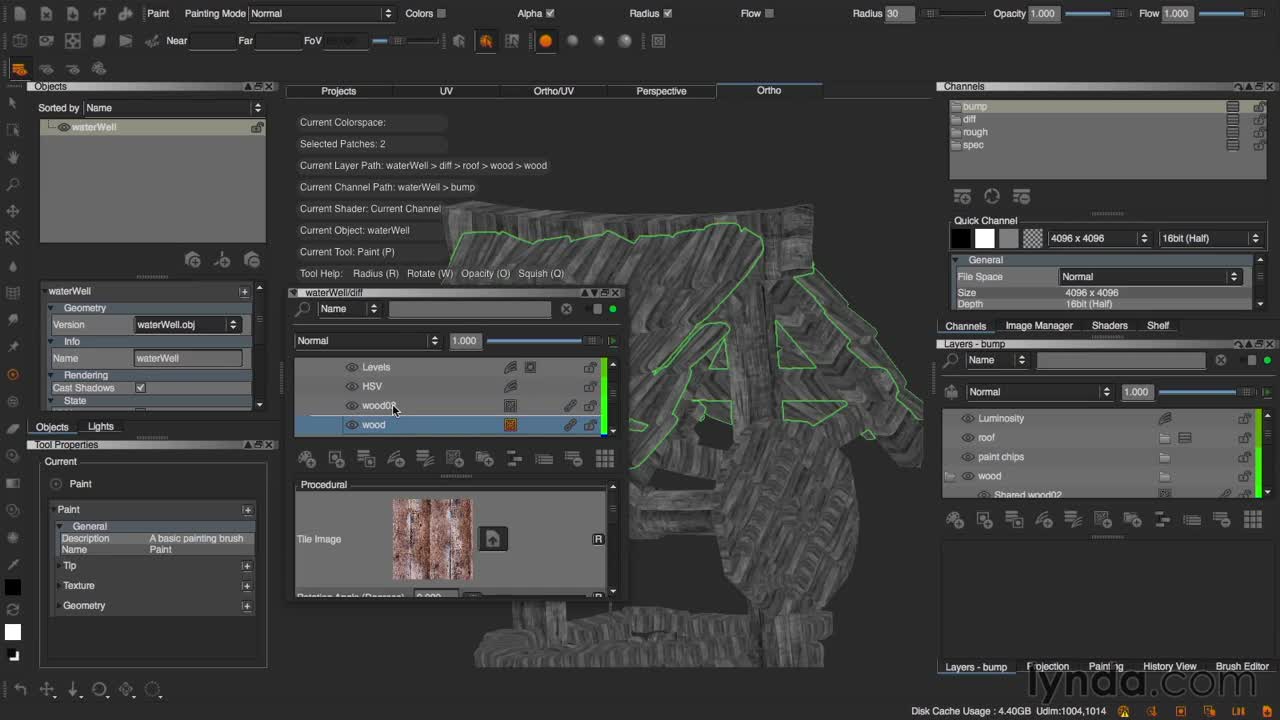Click the refresh icon under Channels list

[x=992, y=197]
